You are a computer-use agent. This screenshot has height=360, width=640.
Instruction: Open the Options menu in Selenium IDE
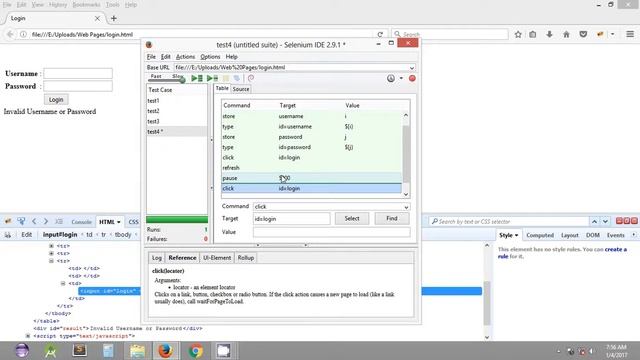tap(210, 57)
